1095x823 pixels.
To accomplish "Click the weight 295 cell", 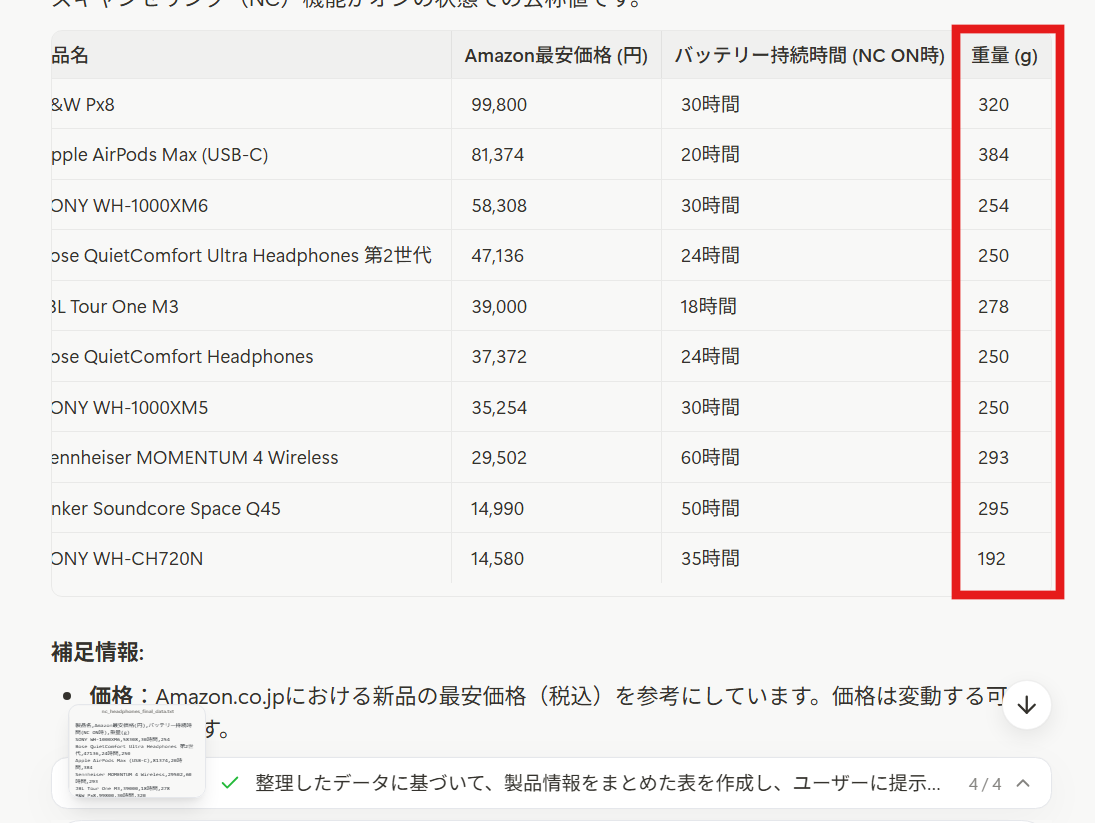I will 993,509.
